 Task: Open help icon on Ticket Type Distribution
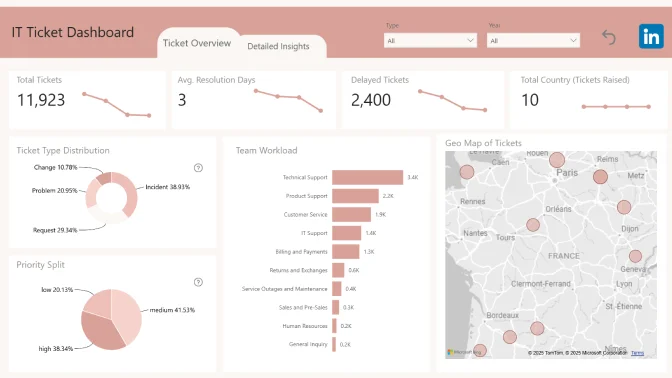pyautogui.click(x=198, y=168)
